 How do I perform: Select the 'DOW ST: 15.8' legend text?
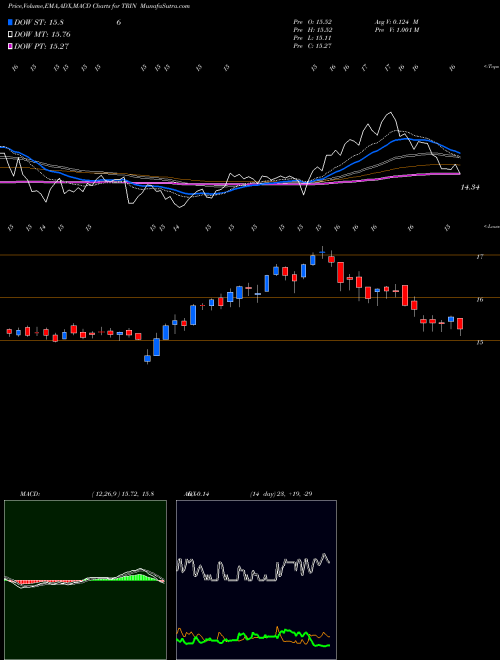tap(39, 23)
